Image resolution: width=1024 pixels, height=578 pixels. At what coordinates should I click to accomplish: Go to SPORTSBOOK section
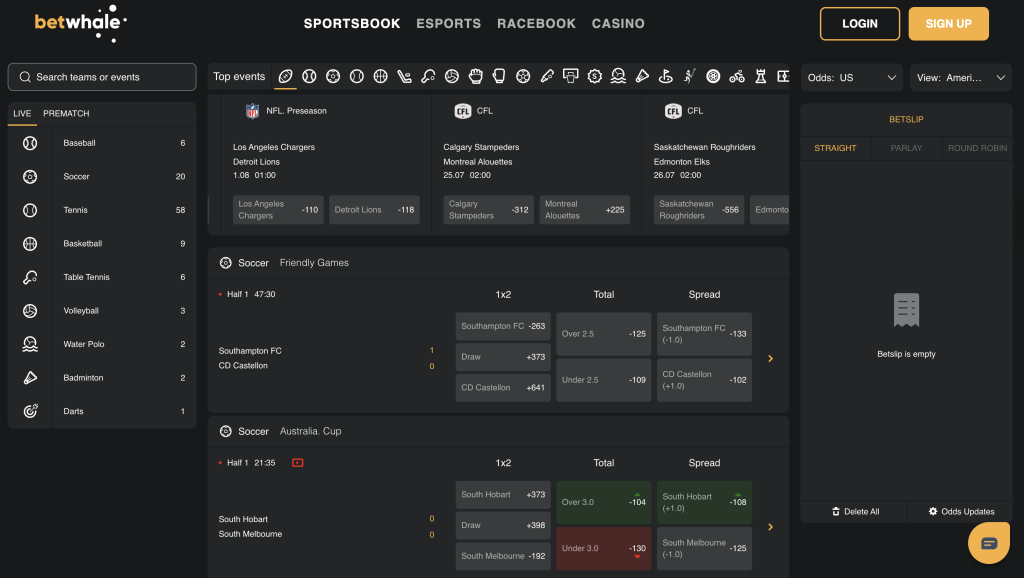tap(352, 24)
